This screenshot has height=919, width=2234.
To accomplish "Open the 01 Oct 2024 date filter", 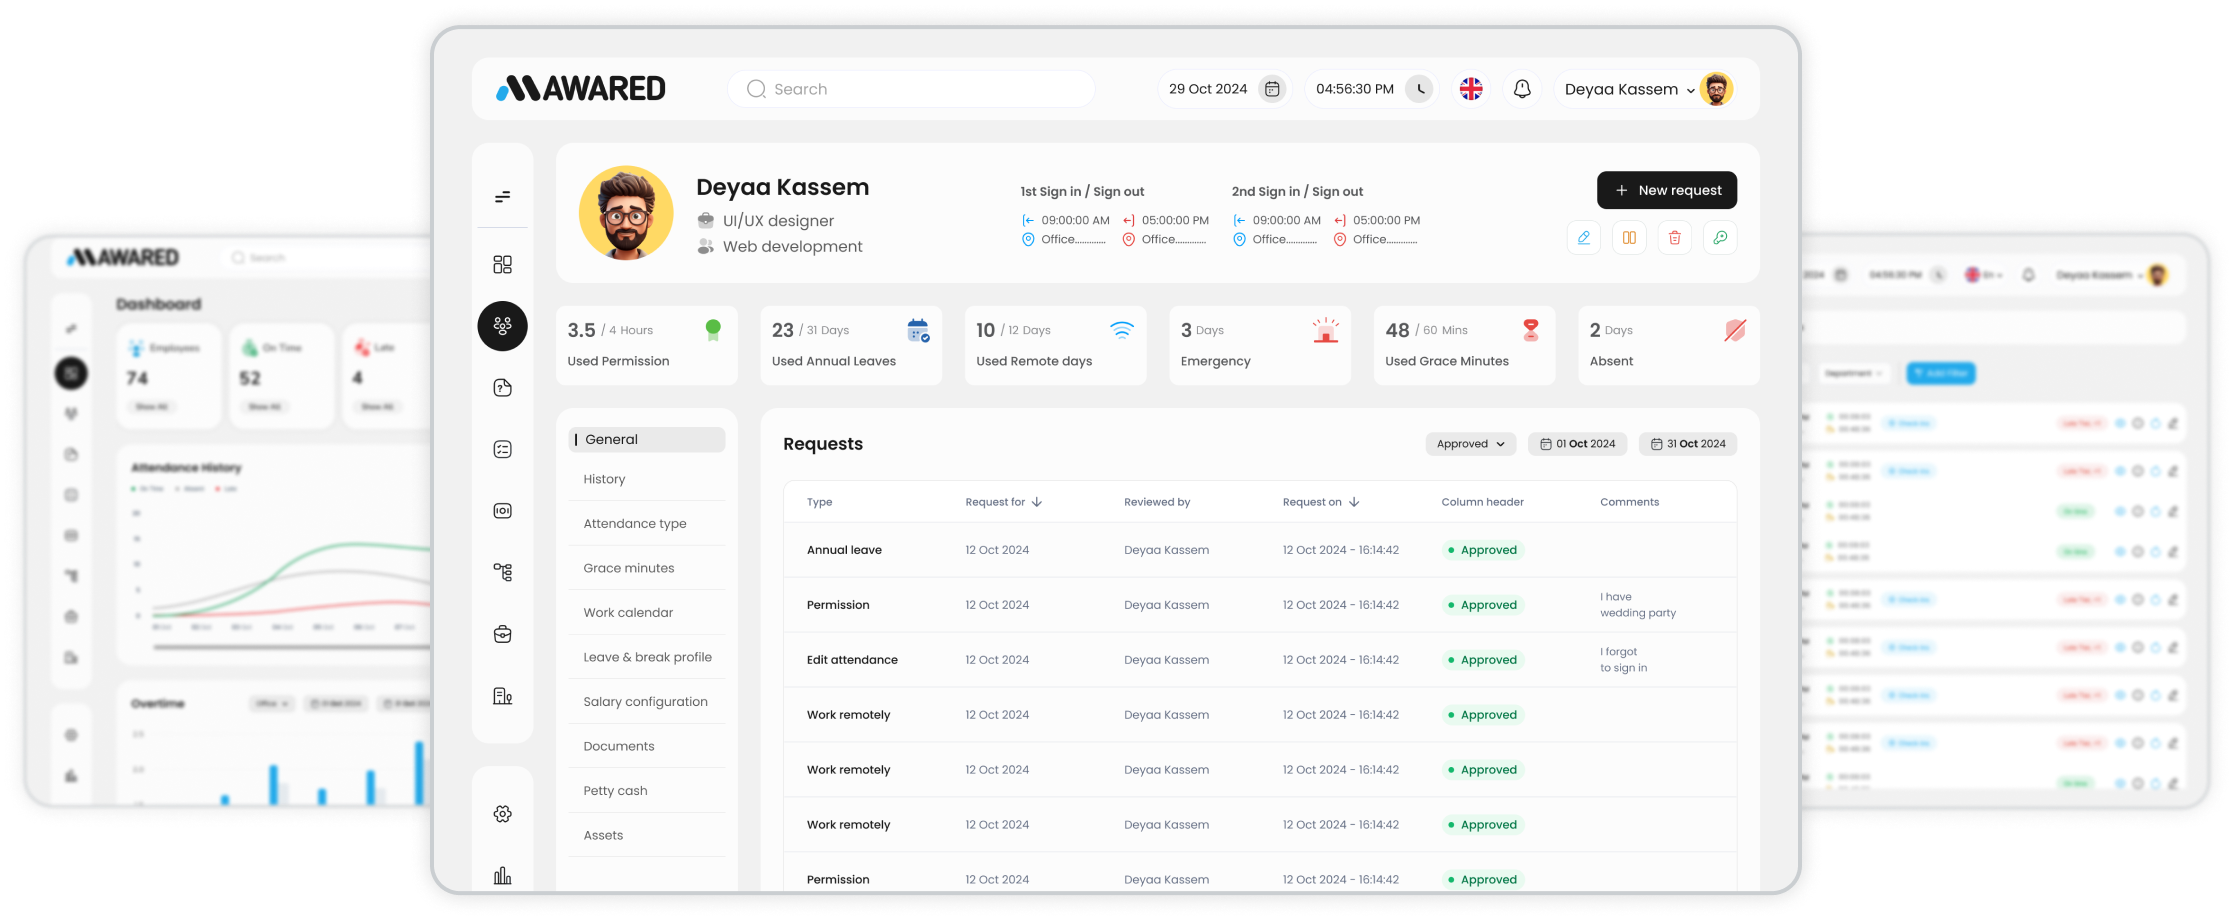I will click(1577, 444).
